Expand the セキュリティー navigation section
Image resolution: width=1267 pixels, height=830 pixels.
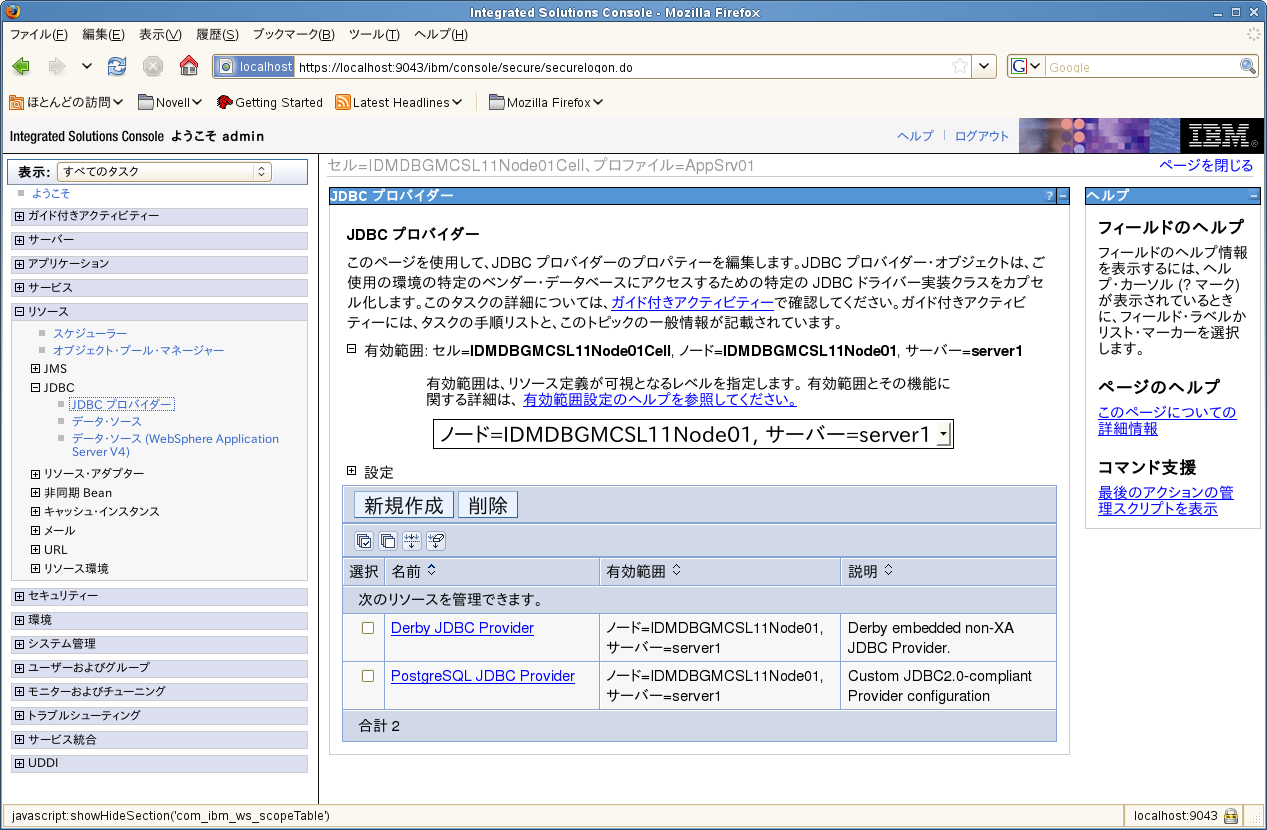click(x=20, y=596)
